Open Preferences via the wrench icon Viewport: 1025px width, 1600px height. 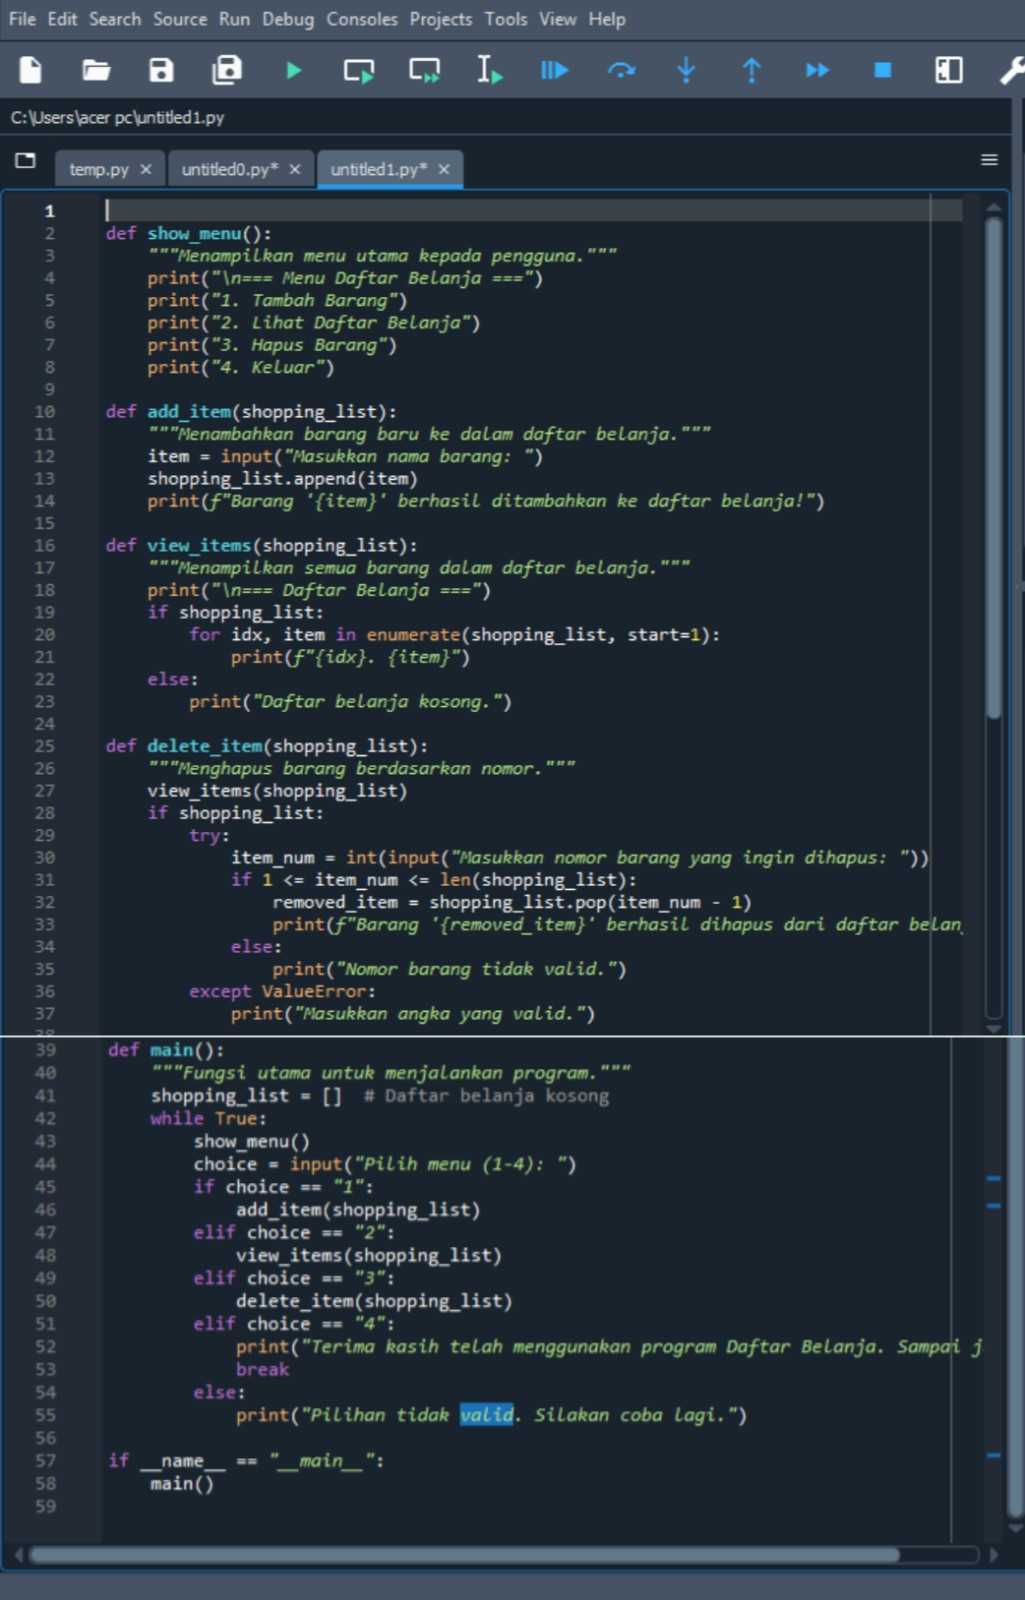1011,70
